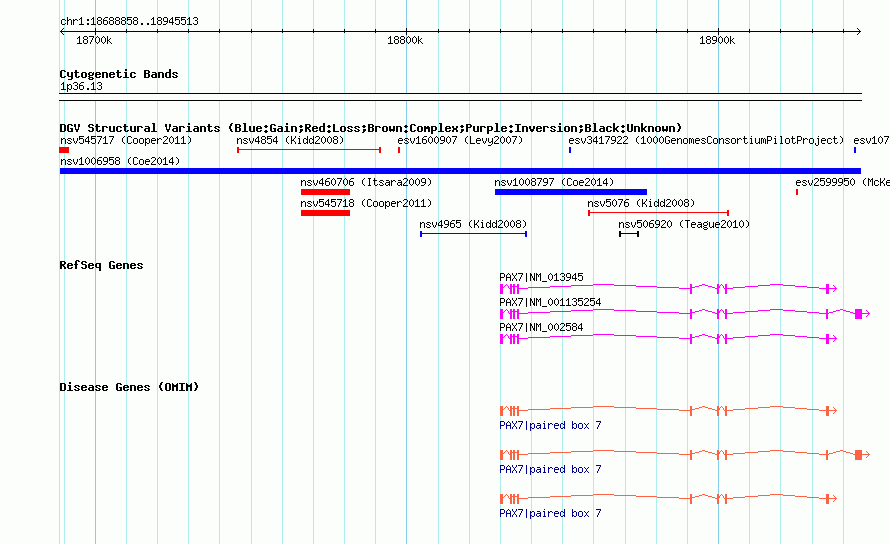This screenshot has height=544, width=890.
Task: Click the second OMIM PAX7|paired box 7 link
Action: point(550,469)
